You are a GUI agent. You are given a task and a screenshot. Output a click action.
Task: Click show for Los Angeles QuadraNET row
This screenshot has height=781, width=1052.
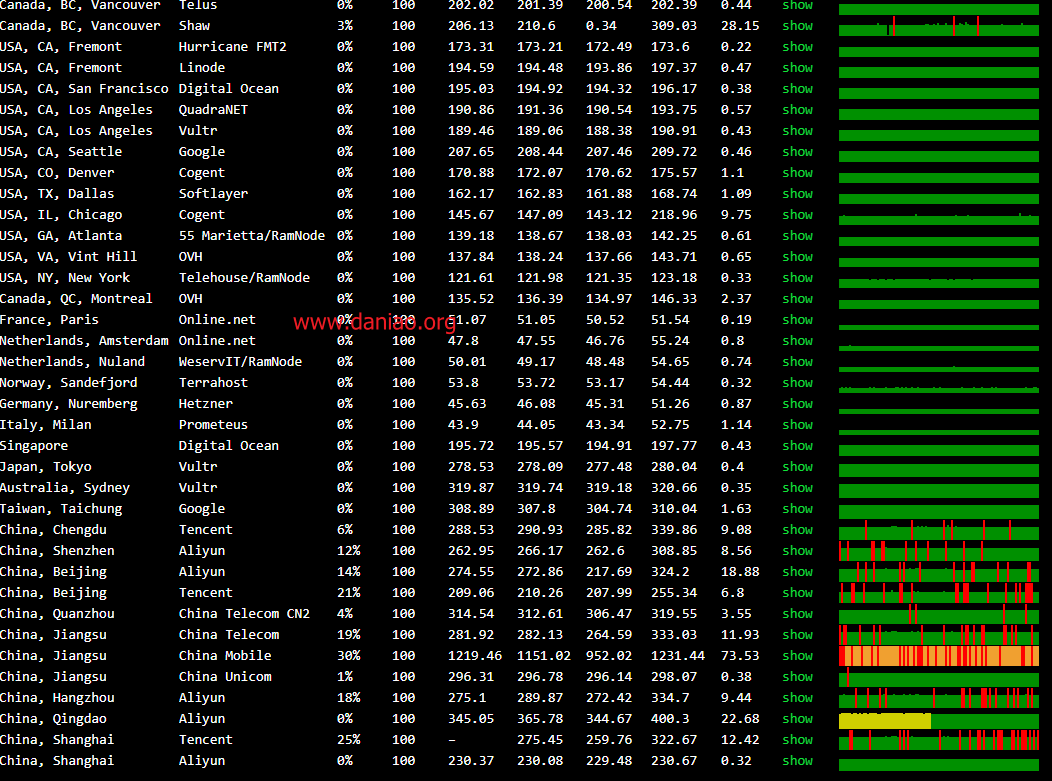[x=797, y=109]
